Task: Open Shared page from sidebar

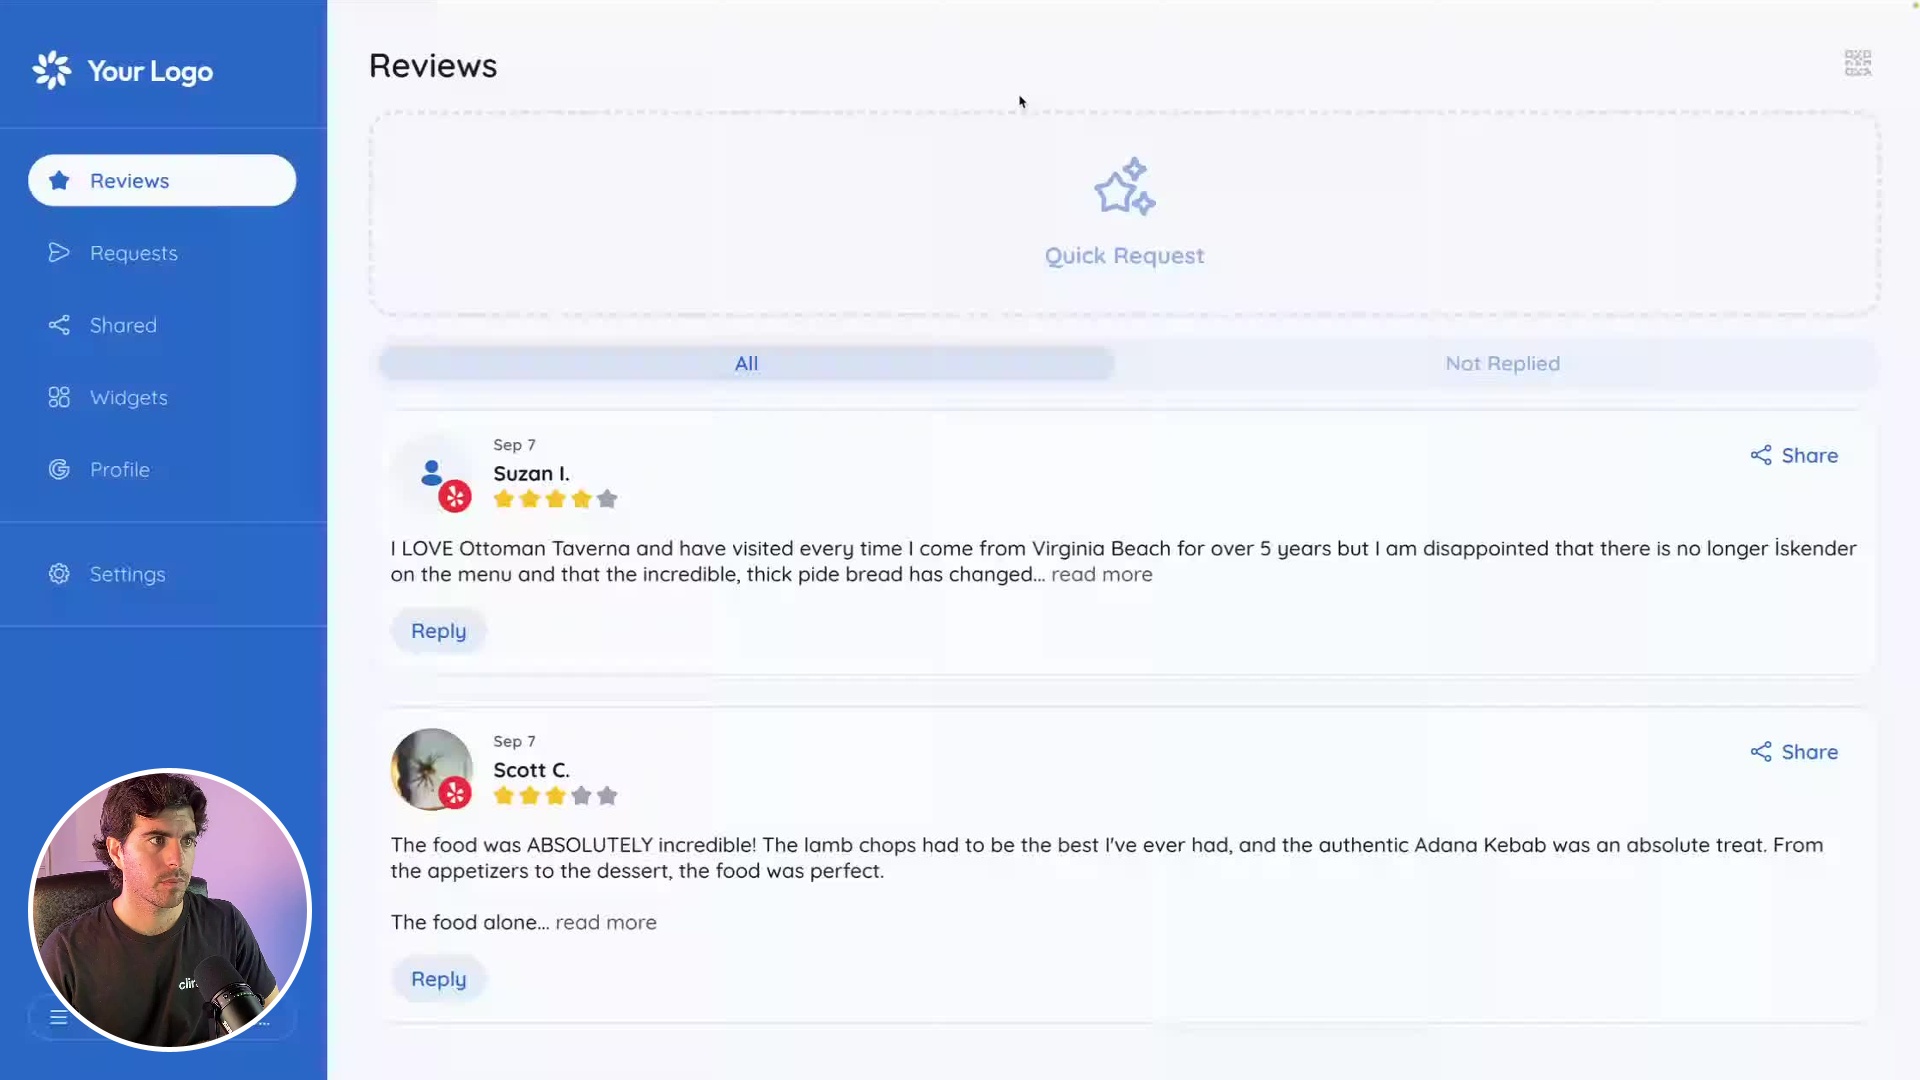Action: [123, 325]
